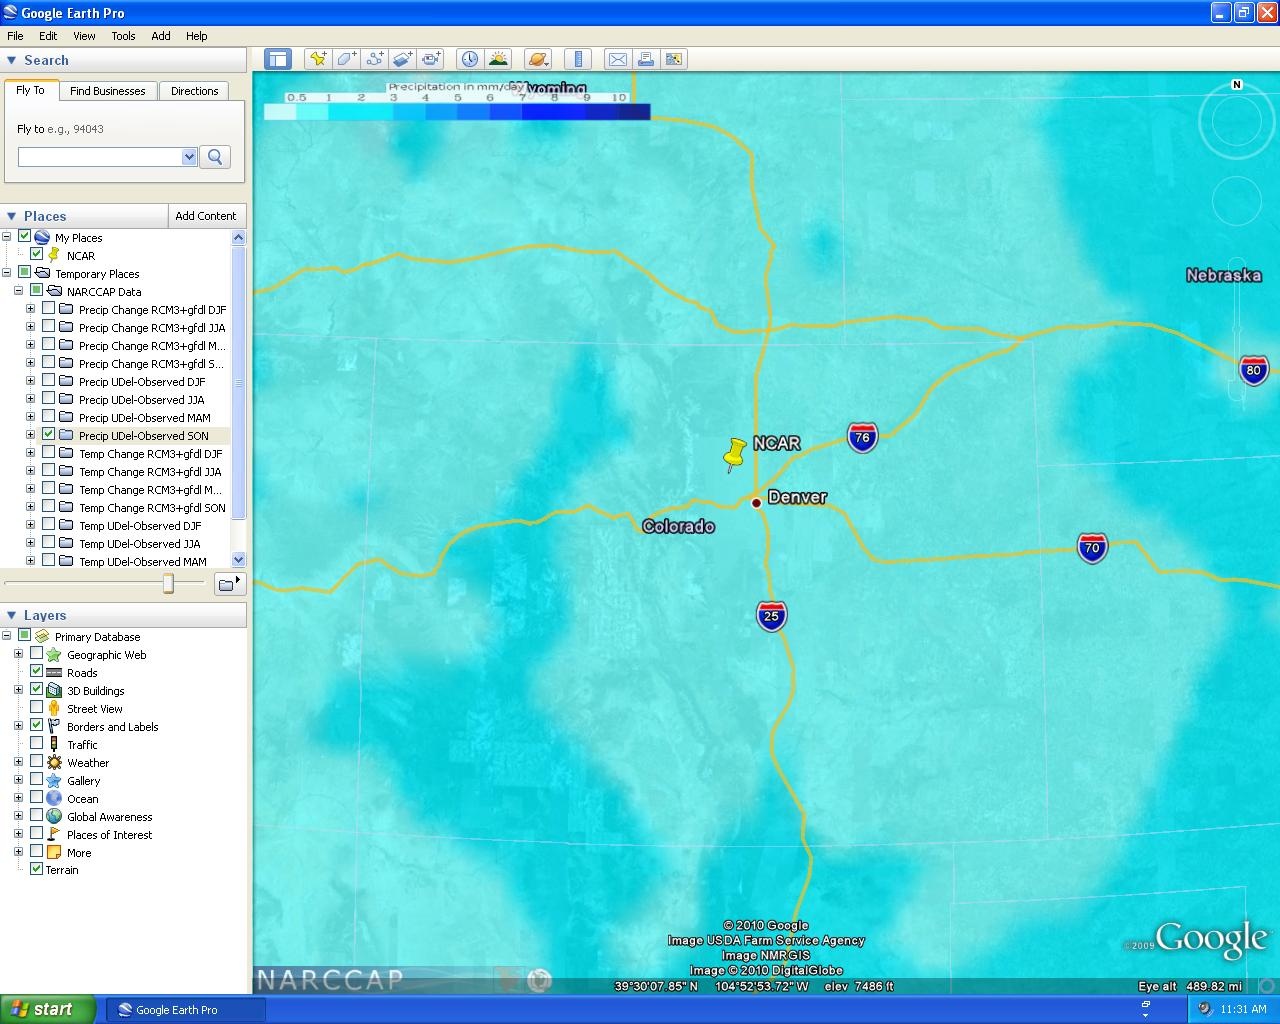
Task: Open the ruler measurement tool
Action: (578, 59)
